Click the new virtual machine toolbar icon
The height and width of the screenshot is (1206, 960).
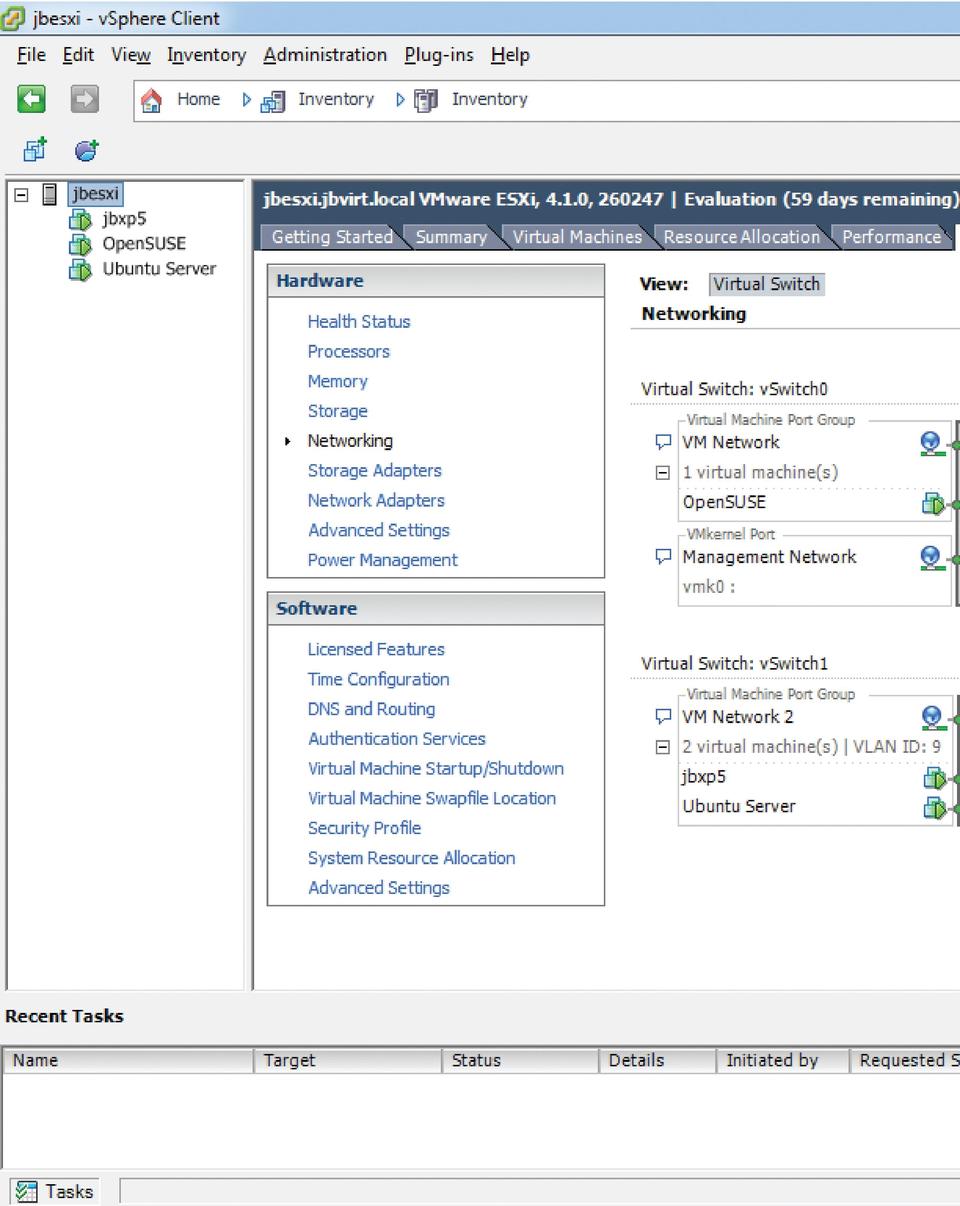tap(35, 151)
